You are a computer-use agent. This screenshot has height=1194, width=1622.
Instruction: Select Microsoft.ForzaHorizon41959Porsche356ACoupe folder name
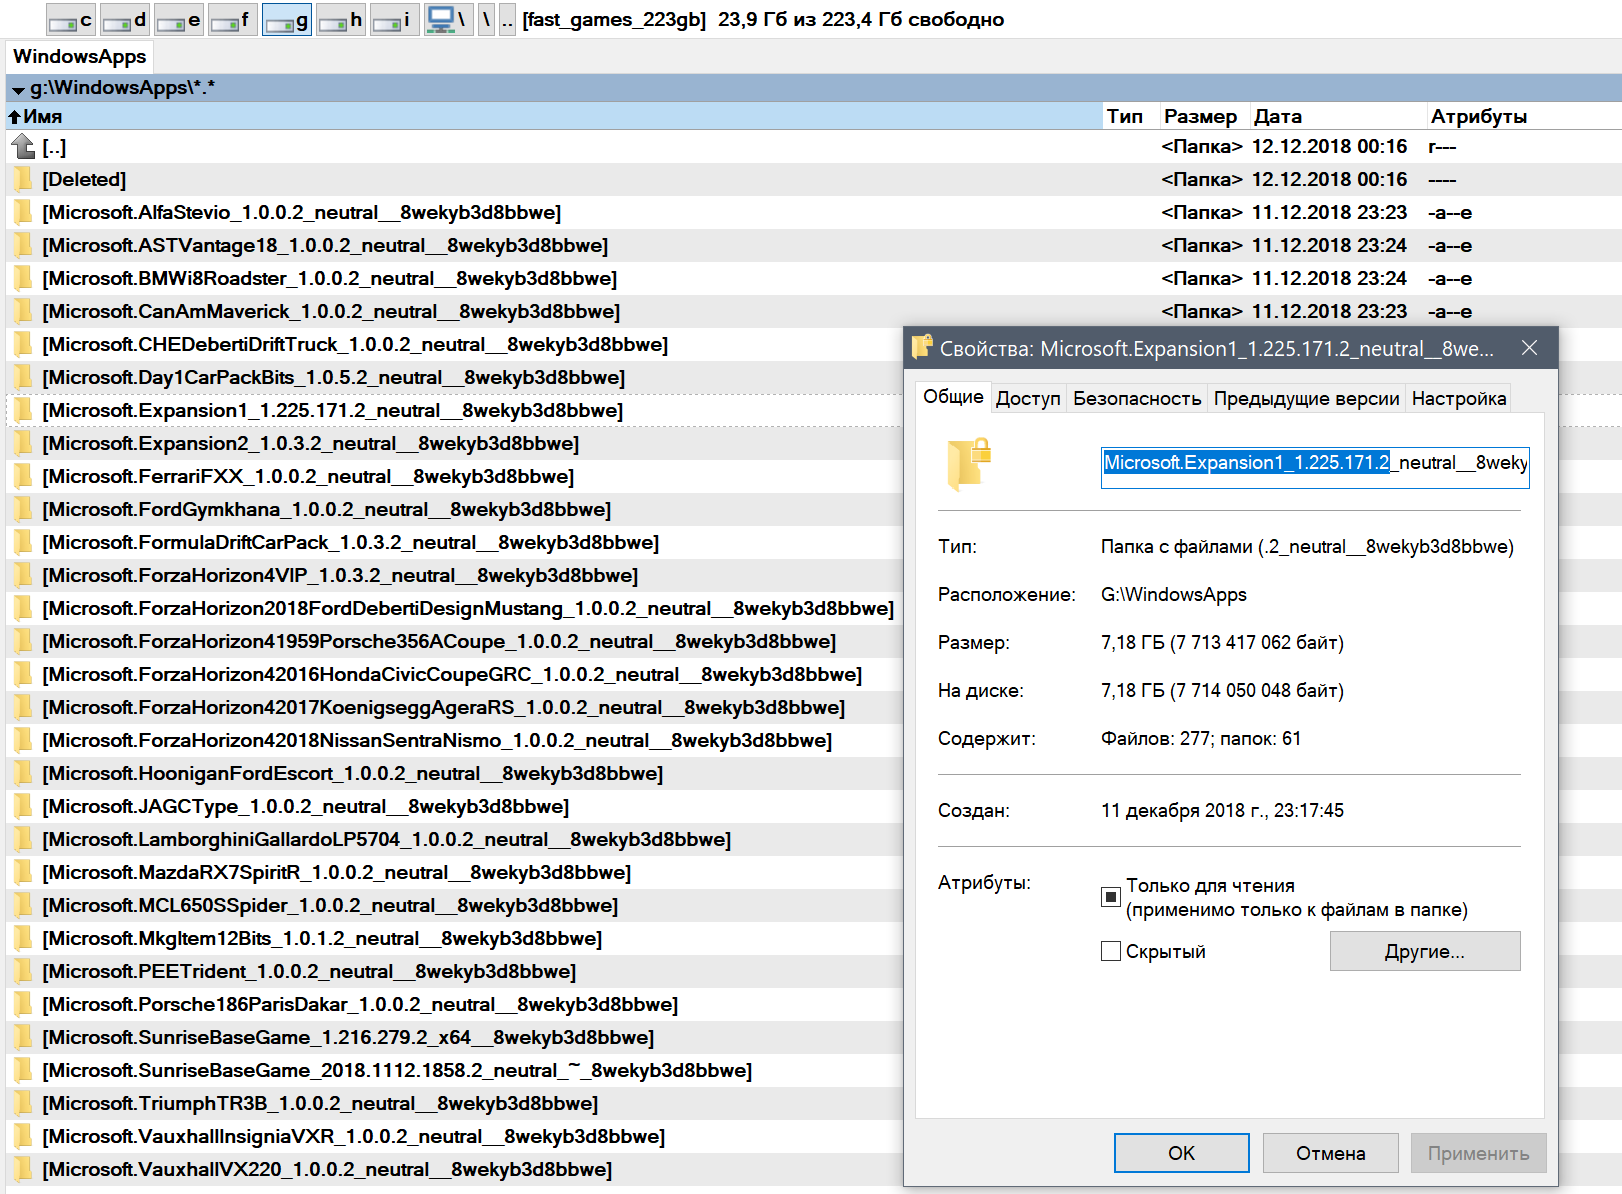tap(439, 642)
